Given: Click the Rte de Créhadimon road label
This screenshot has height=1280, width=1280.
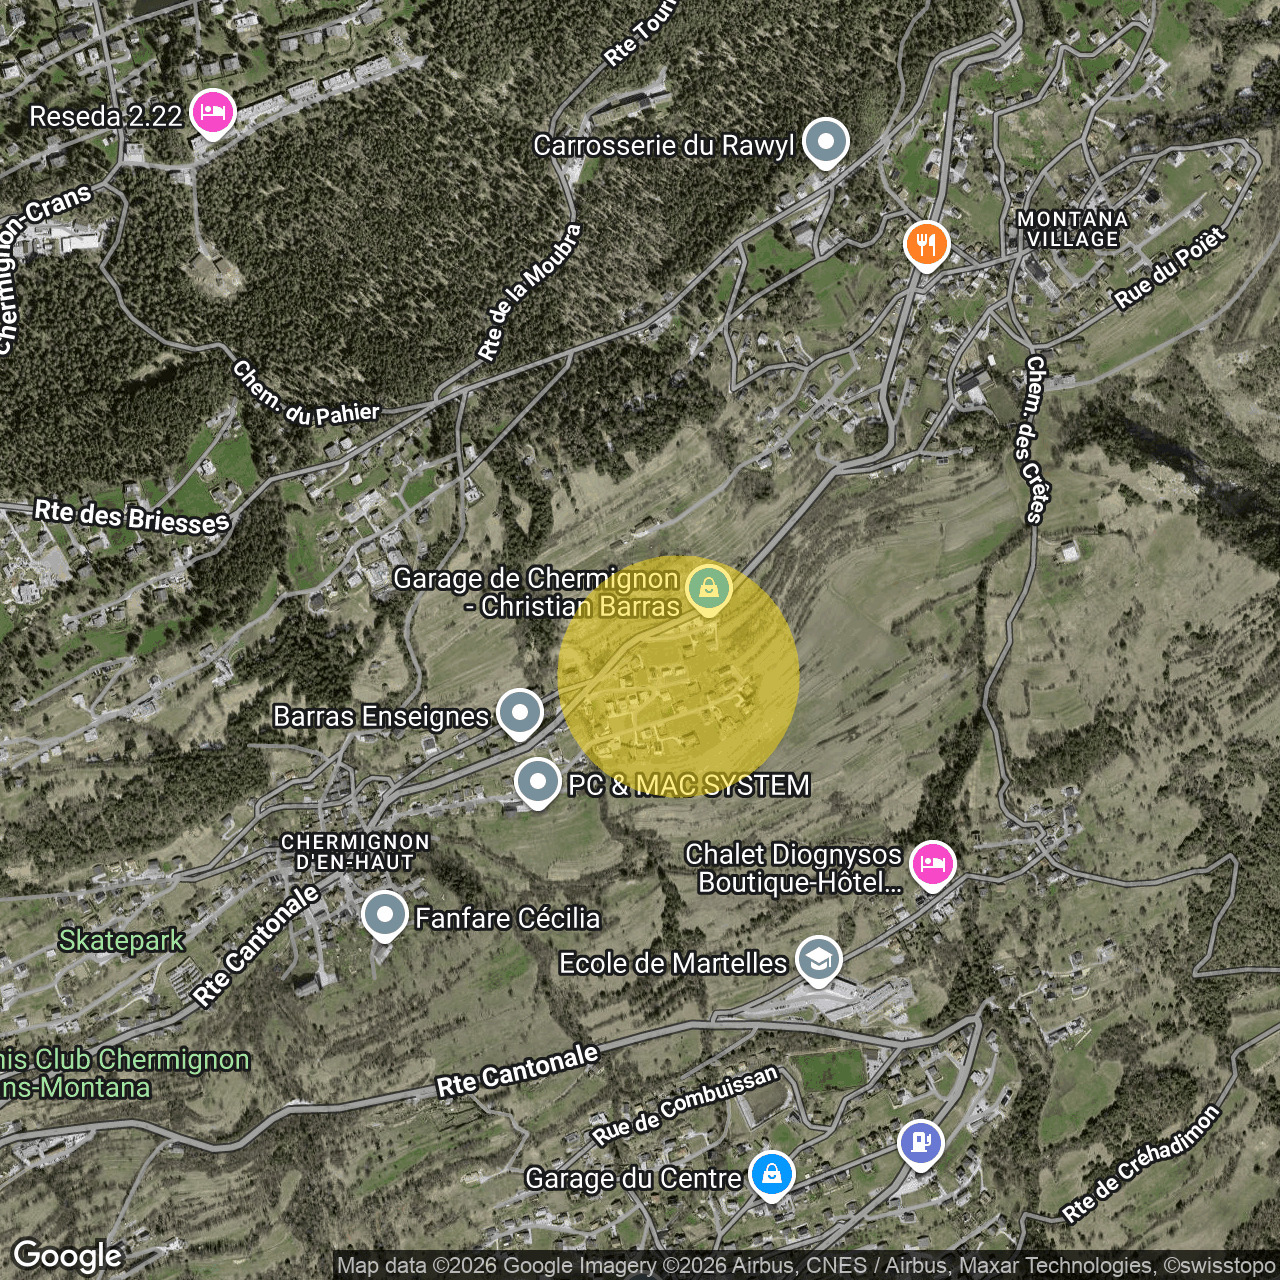Looking at the screenshot, I should [1141, 1163].
